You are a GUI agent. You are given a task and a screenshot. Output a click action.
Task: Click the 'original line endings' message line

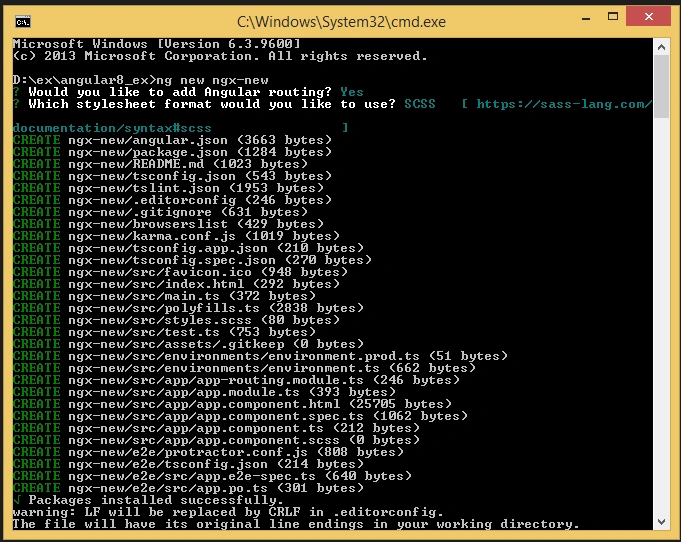(296, 525)
